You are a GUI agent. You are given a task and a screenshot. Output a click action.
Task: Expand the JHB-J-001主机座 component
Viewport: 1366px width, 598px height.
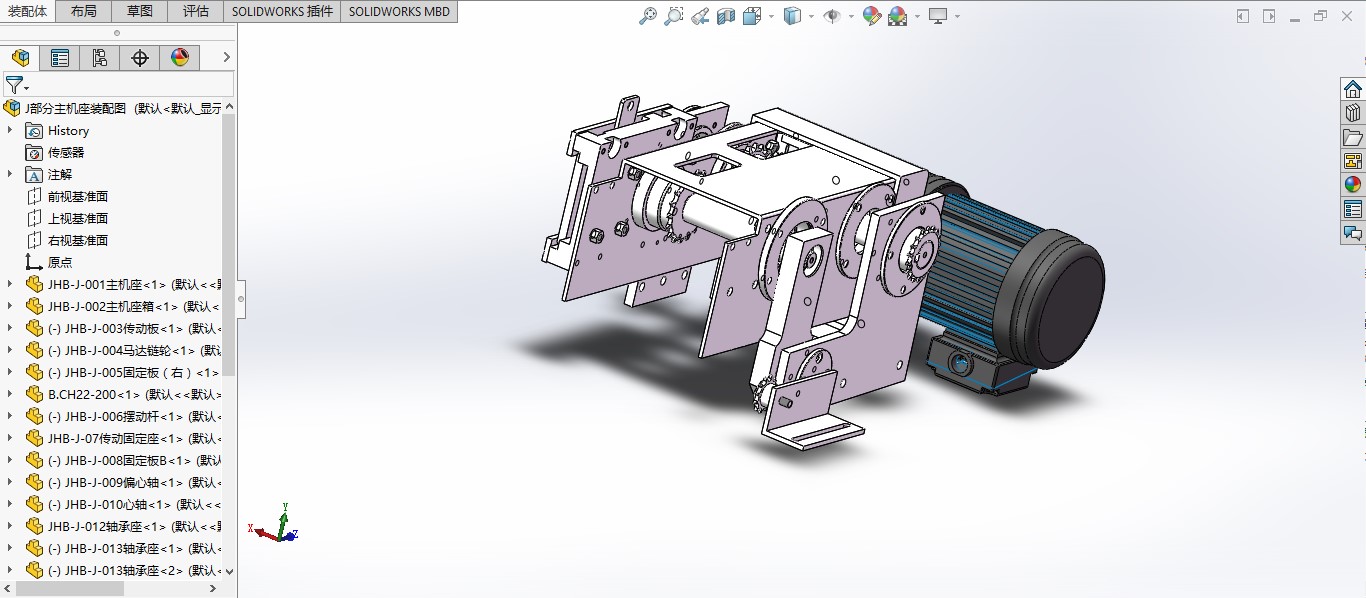10,284
